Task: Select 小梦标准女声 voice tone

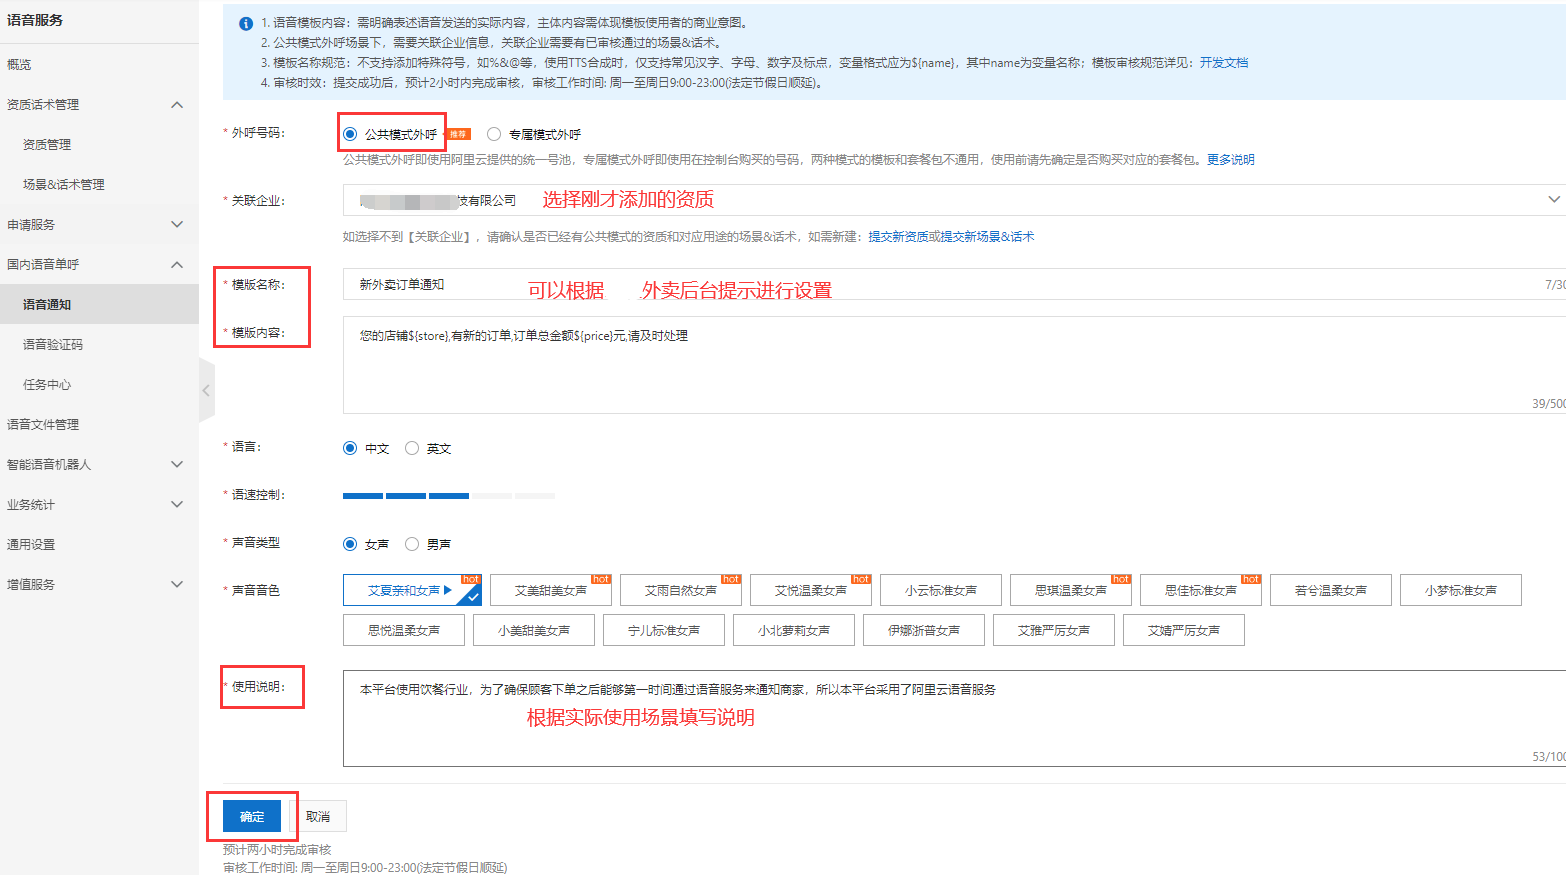Action: (x=1461, y=590)
